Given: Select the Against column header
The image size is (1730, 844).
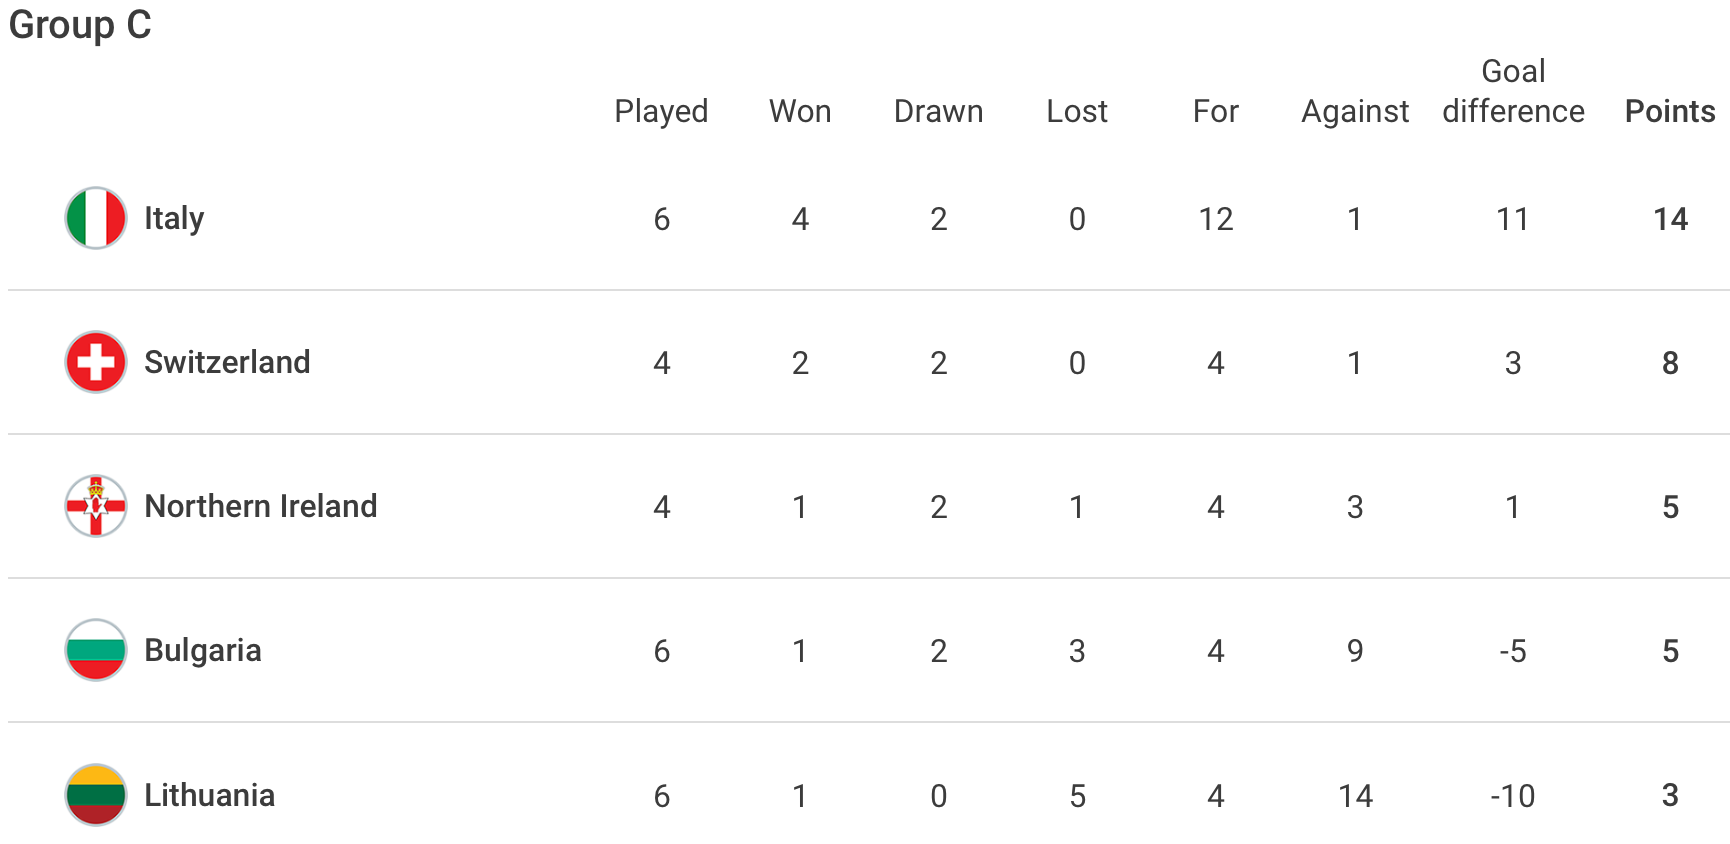Looking at the screenshot, I should click(1355, 111).
